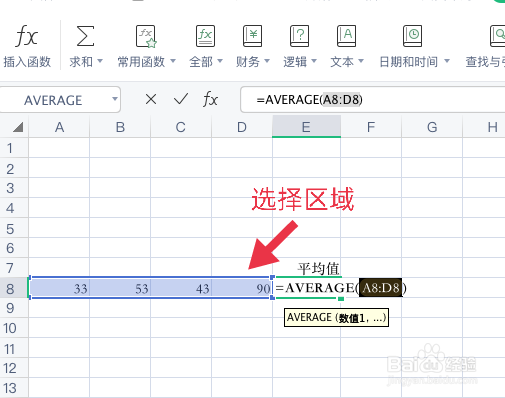Select column A header
Image resolution: width=505 pixels, height=398 pixels.
(59, 127)
